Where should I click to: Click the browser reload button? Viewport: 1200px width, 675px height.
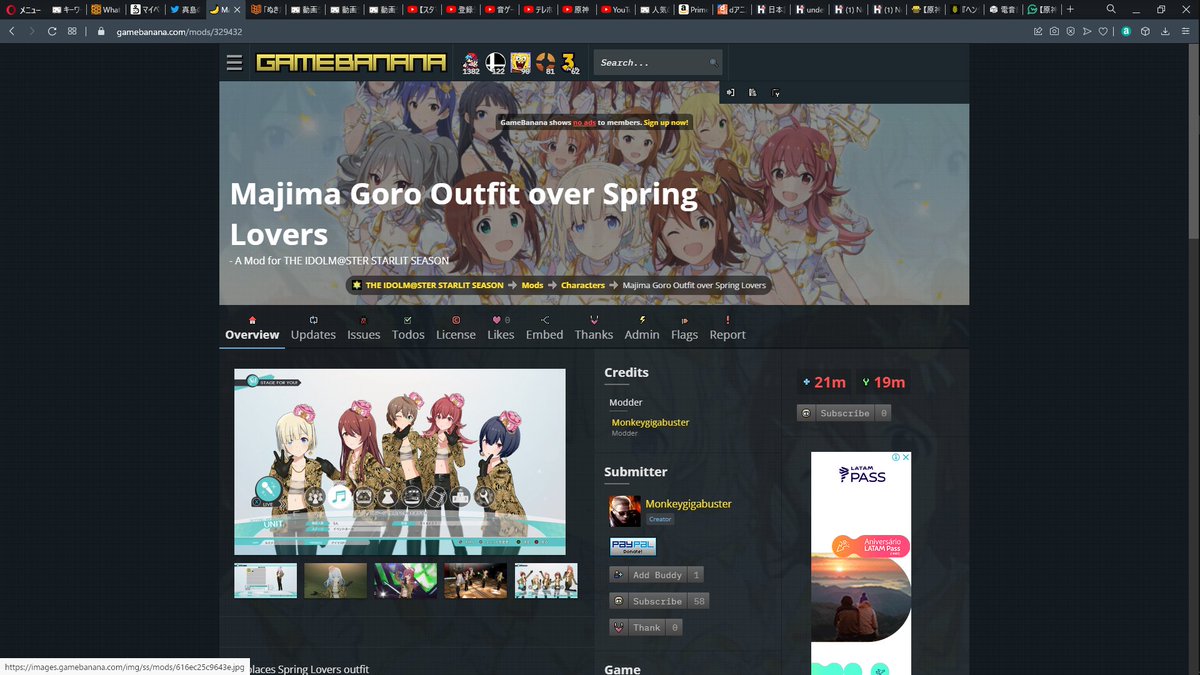coord(52,31)
